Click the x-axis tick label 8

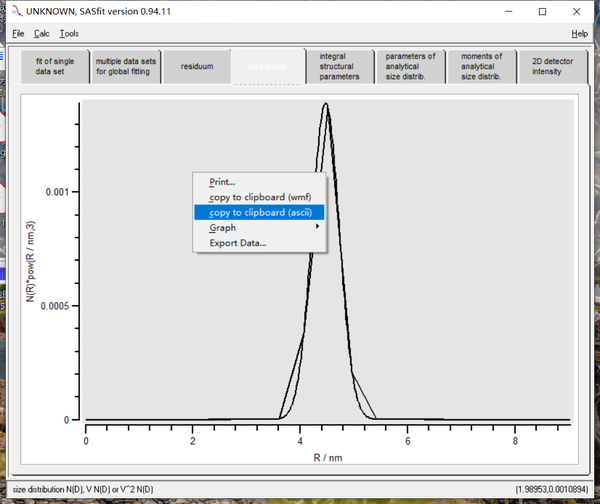pos(515,441)
